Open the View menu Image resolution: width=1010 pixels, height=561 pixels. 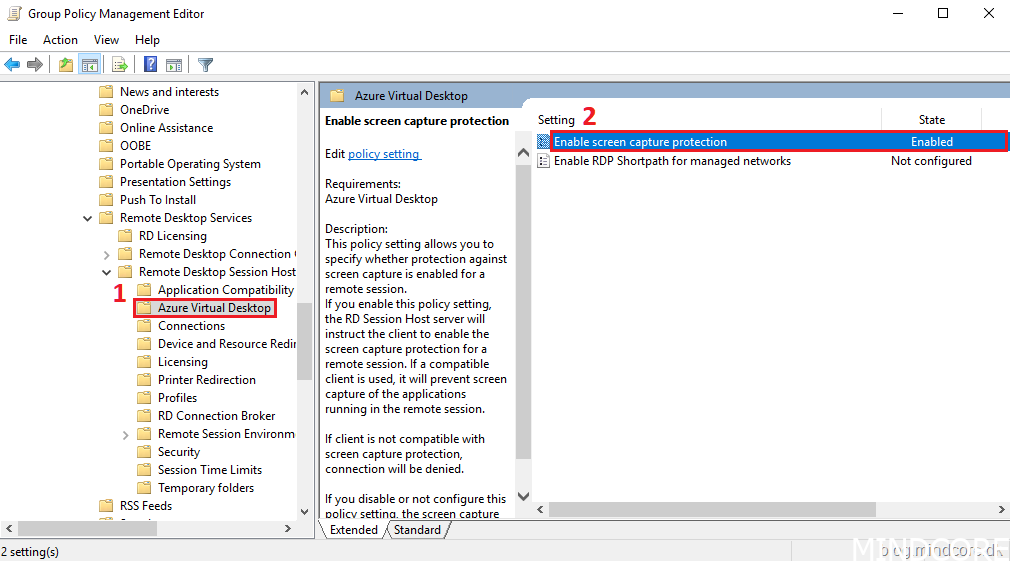tap(106, 40)
